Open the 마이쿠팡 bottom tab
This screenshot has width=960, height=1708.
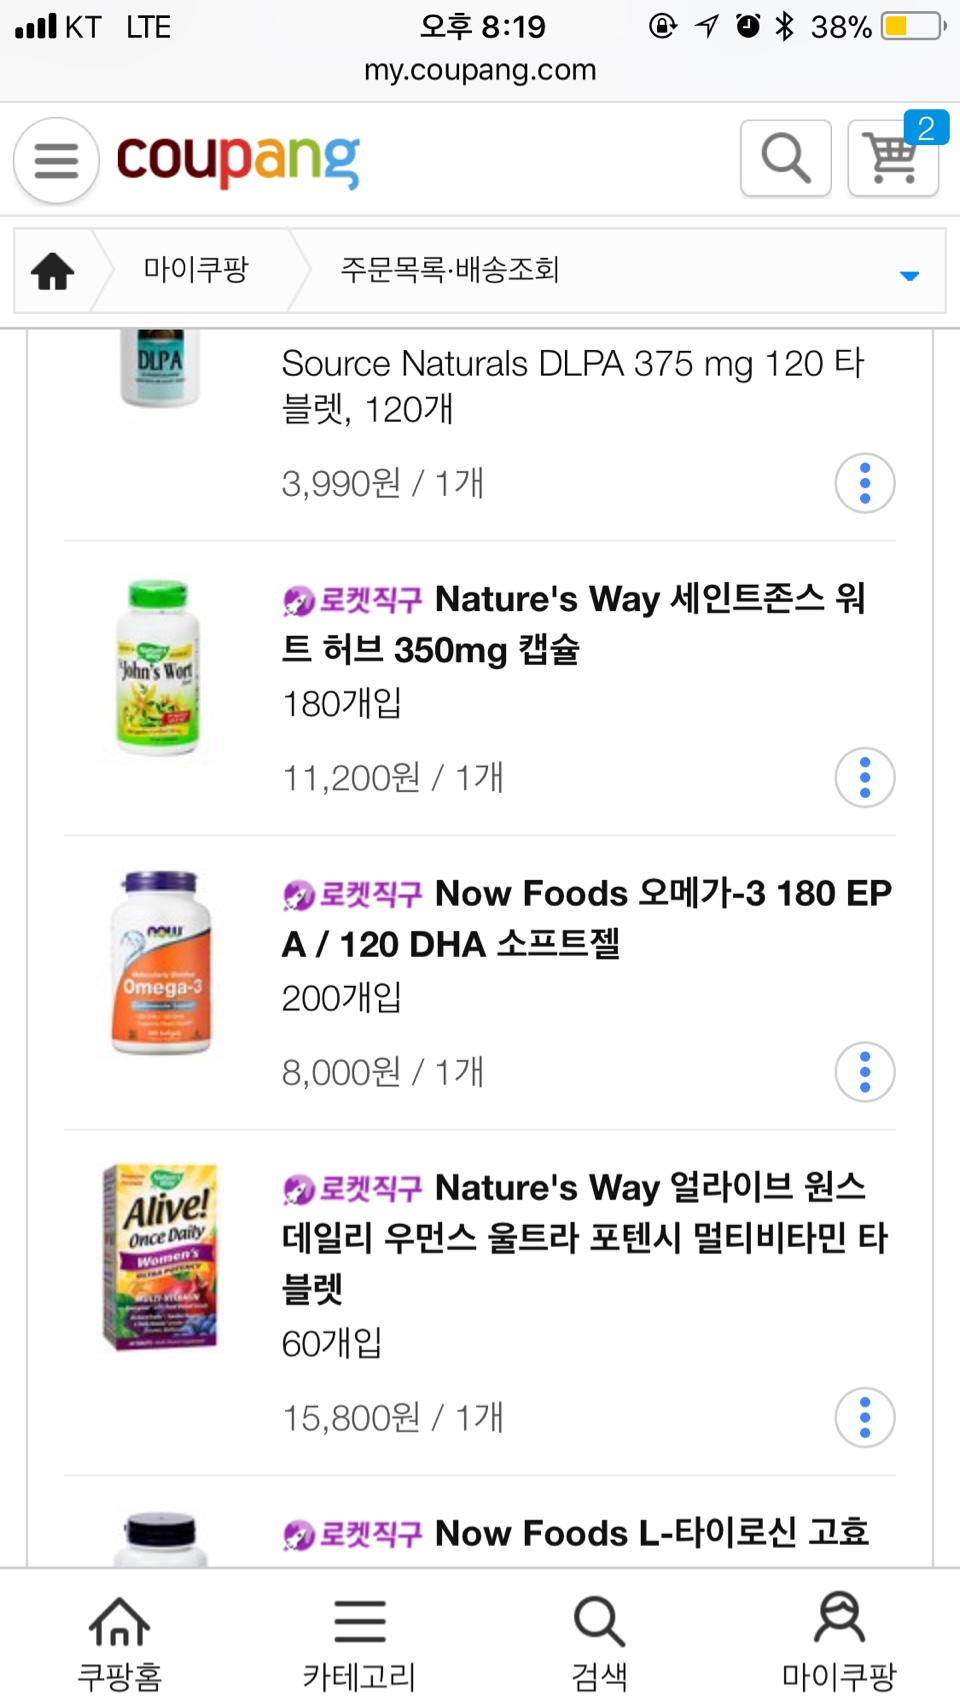click(x=840, y=1642)
